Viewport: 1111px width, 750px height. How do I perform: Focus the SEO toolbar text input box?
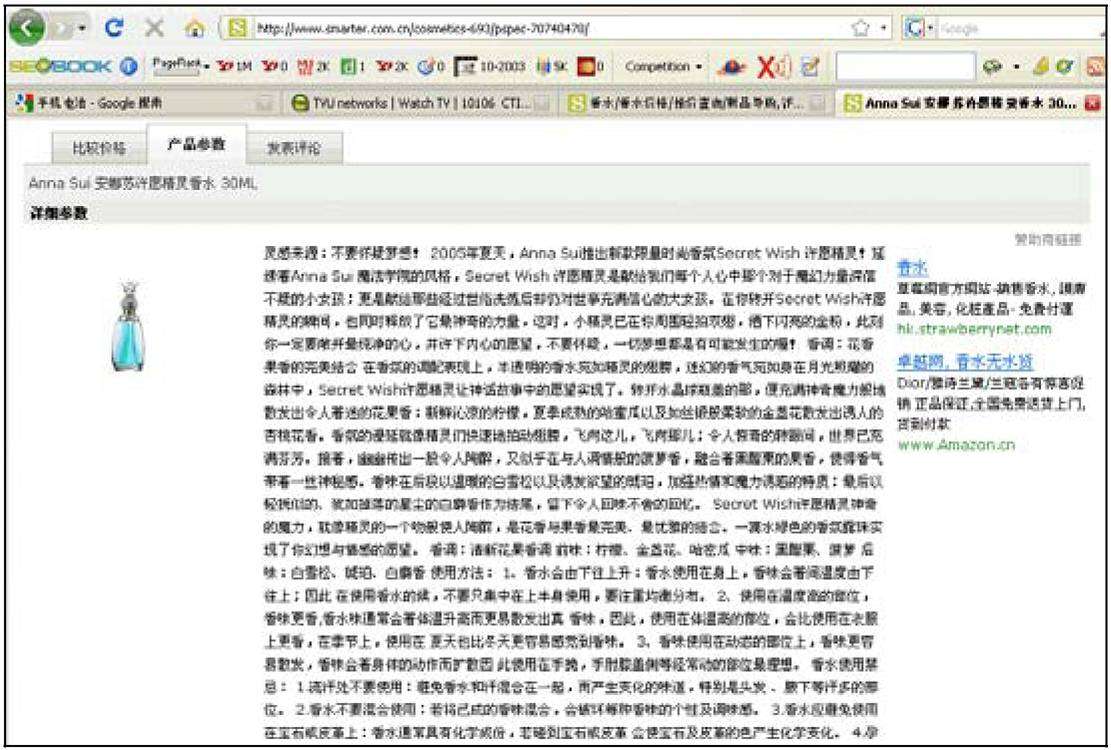pos(905,67)
